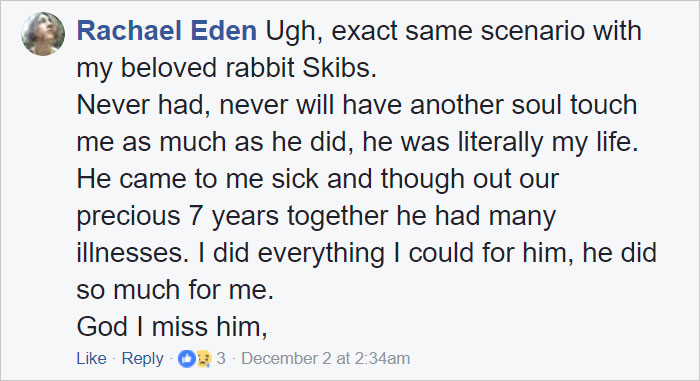Like Rachael Eden's comment
This screenshot has width=700, height=381.
[92, 358]
